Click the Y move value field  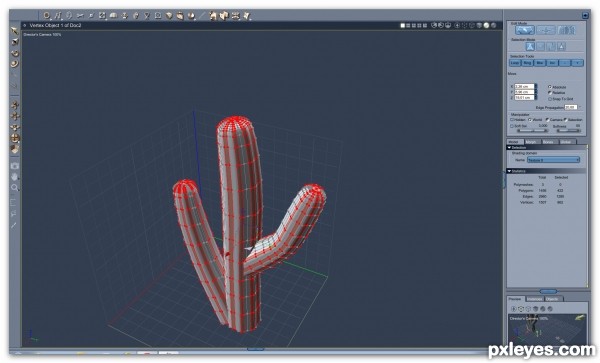click(x=524, y=92)
